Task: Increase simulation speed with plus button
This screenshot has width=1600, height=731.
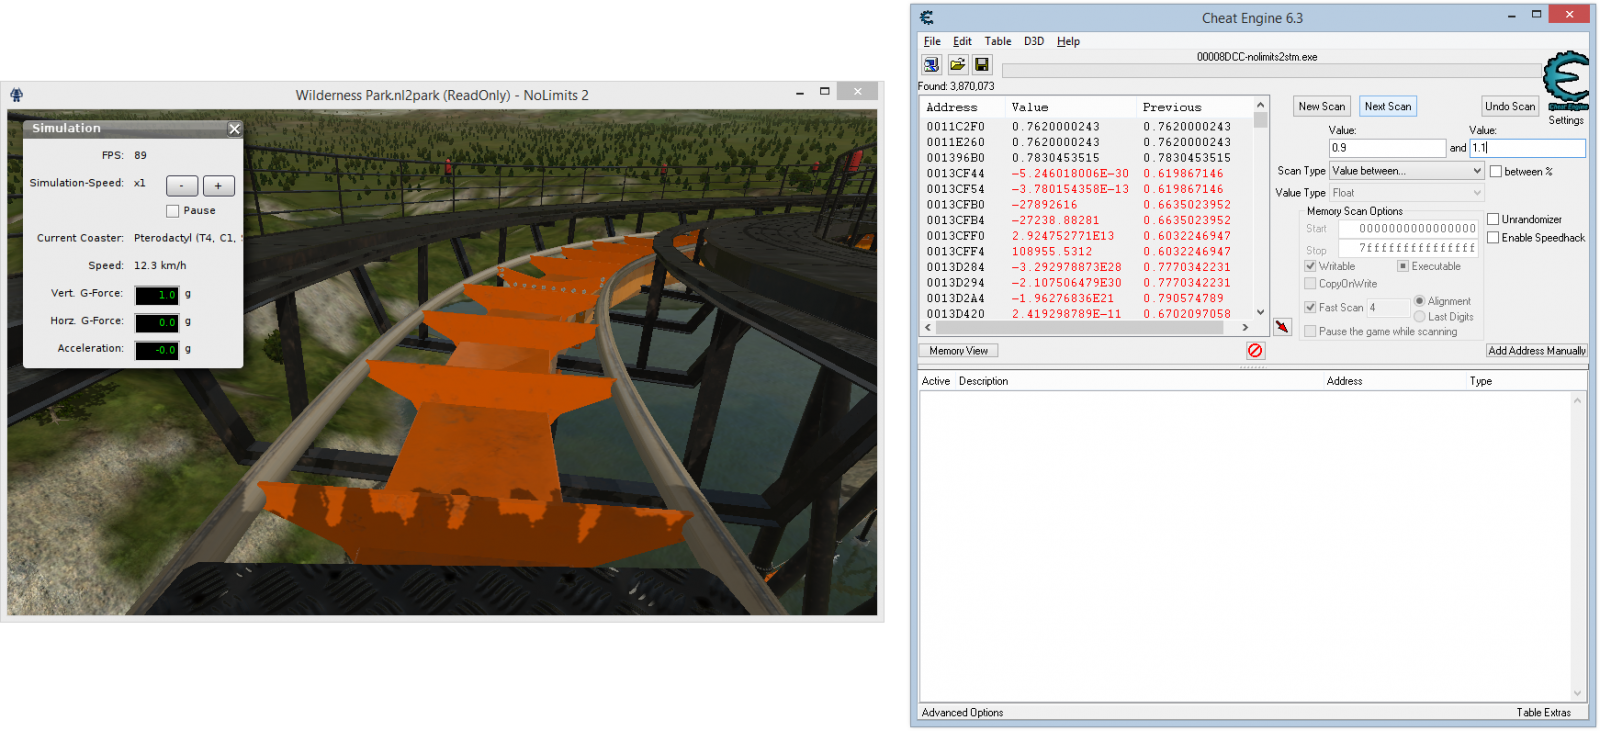Action: (x=218, y=186)
